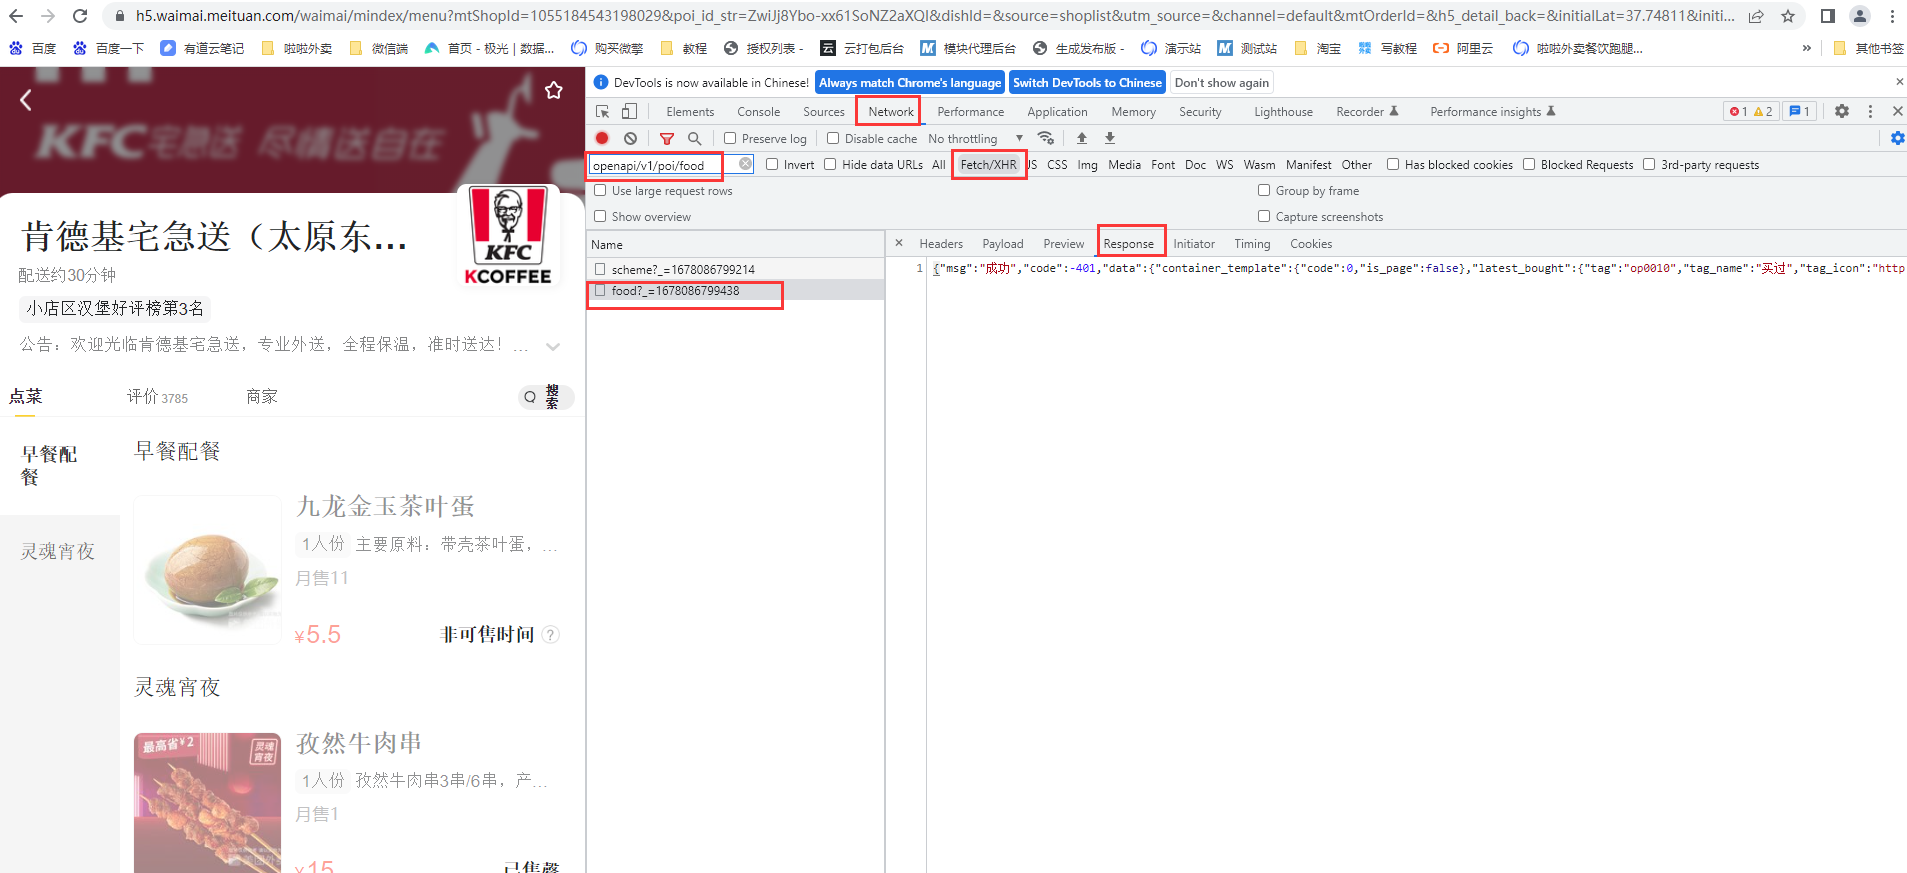Open the Timing tab

coord(1252,243)
